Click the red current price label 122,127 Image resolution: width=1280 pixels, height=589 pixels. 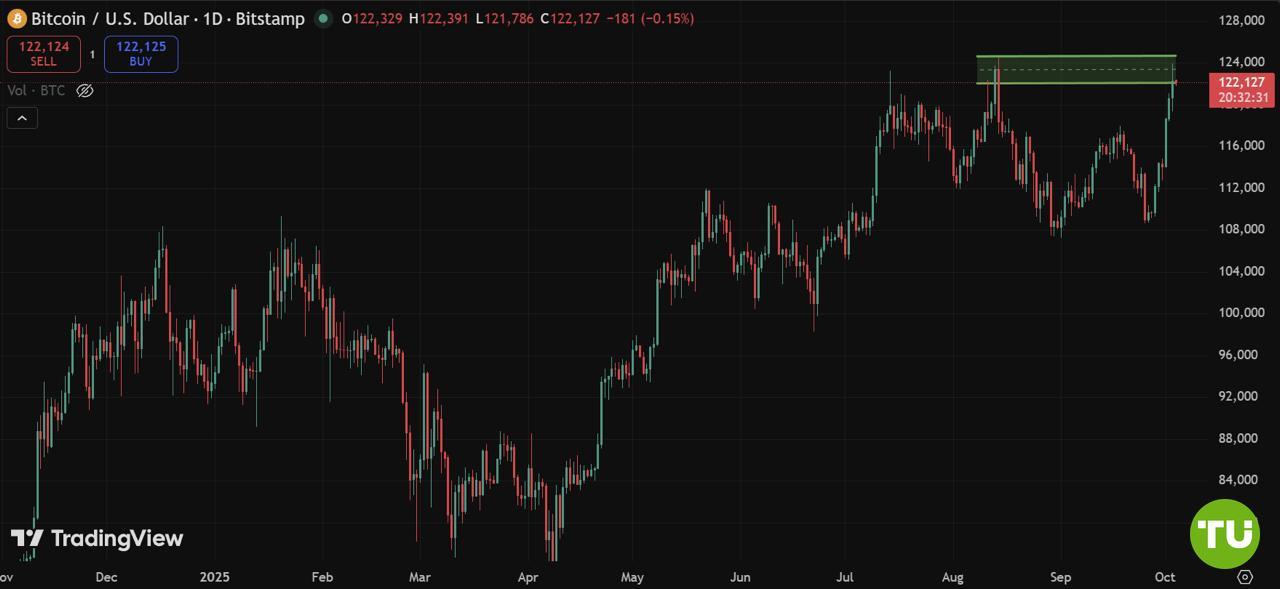(1240, 83)
